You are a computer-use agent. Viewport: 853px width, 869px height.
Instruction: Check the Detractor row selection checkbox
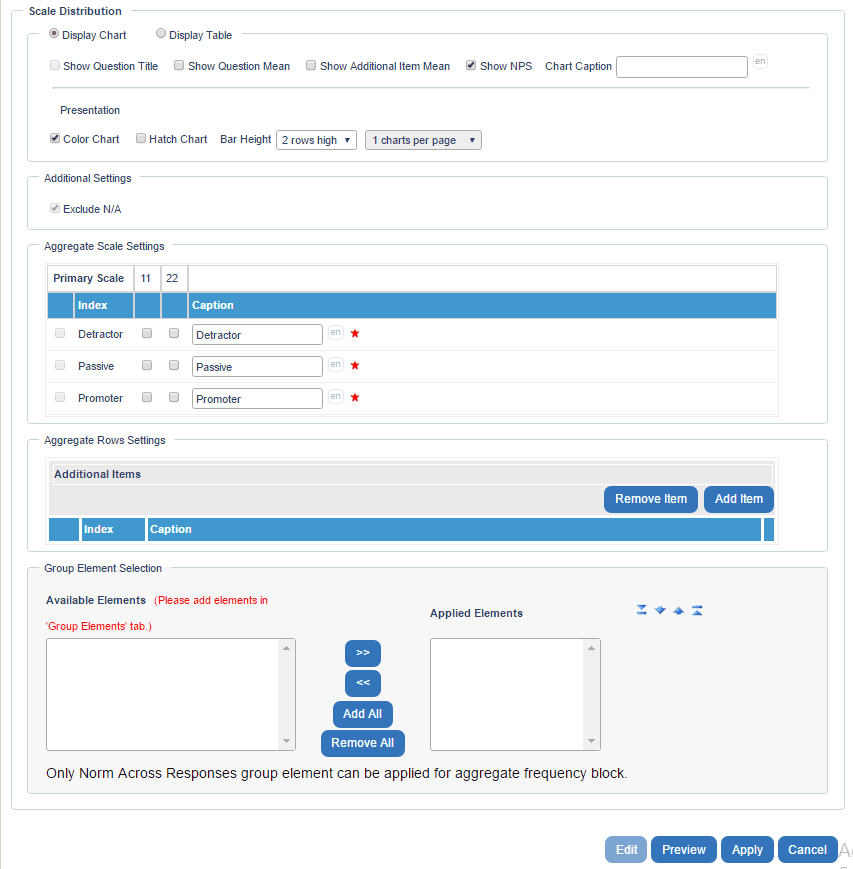pos(60,333)
